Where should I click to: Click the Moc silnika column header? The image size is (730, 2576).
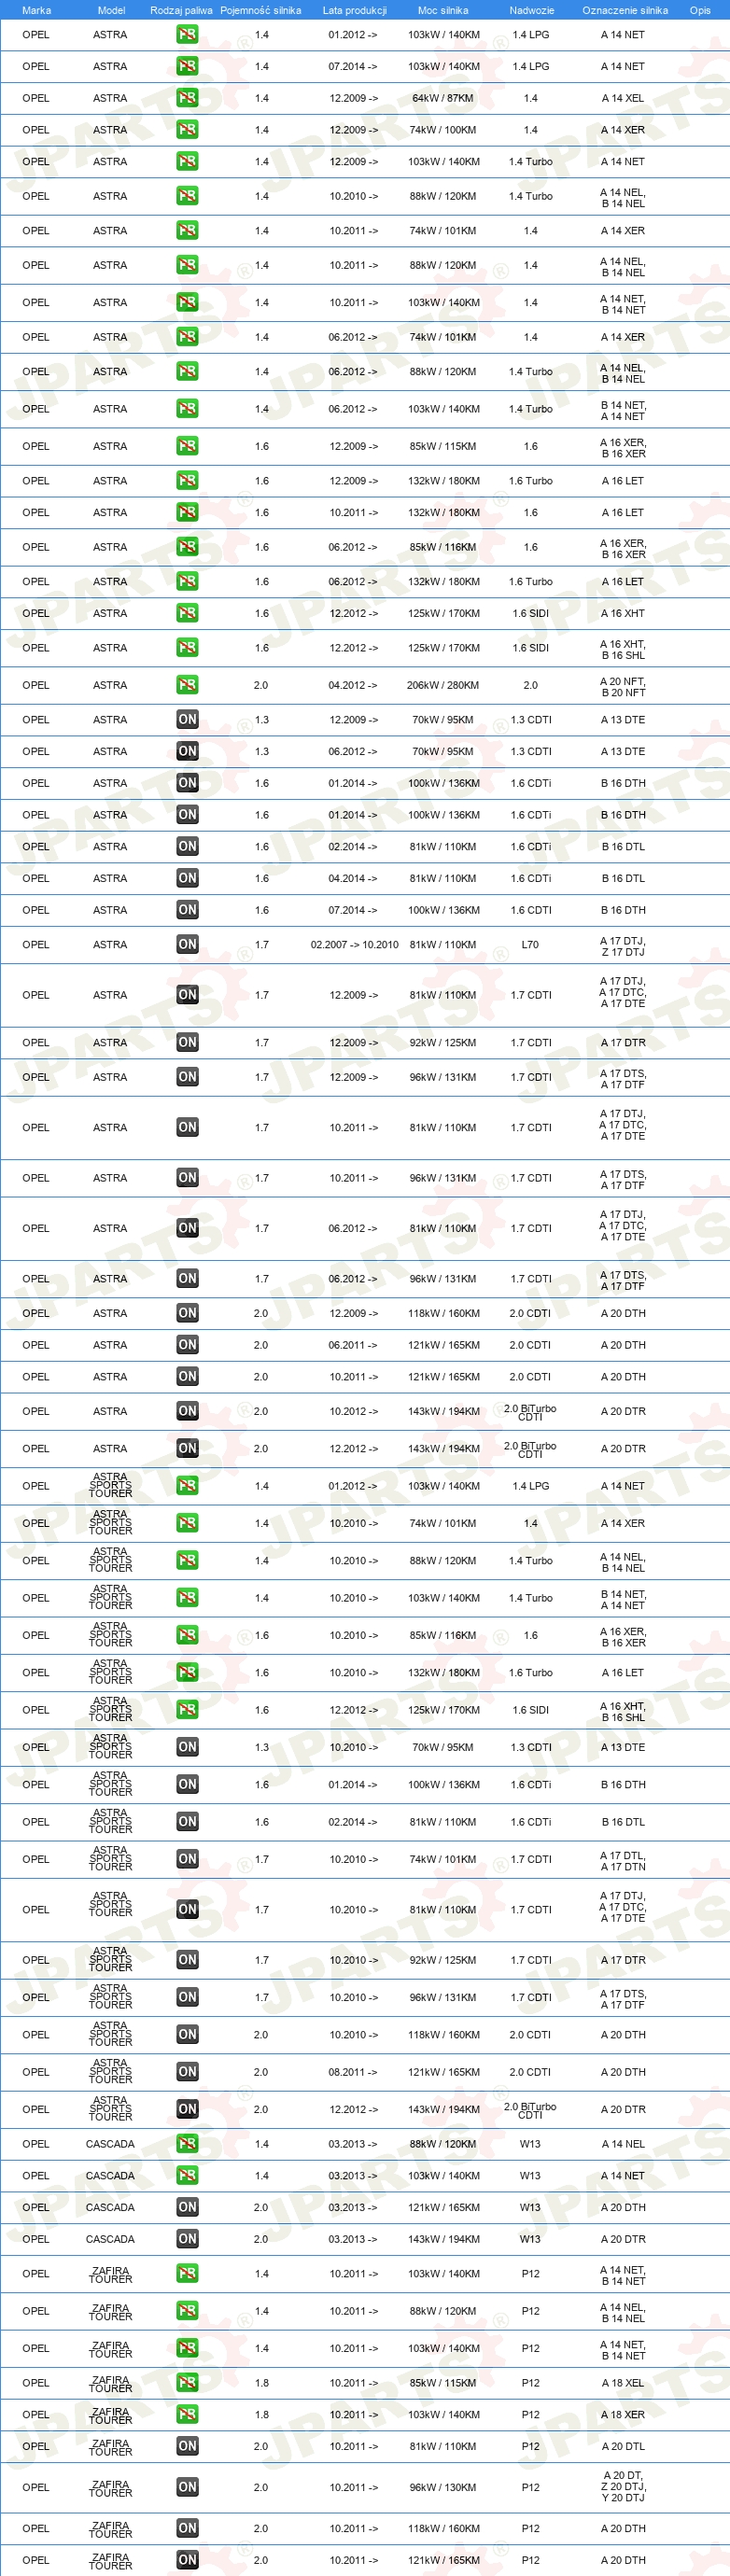443,10
